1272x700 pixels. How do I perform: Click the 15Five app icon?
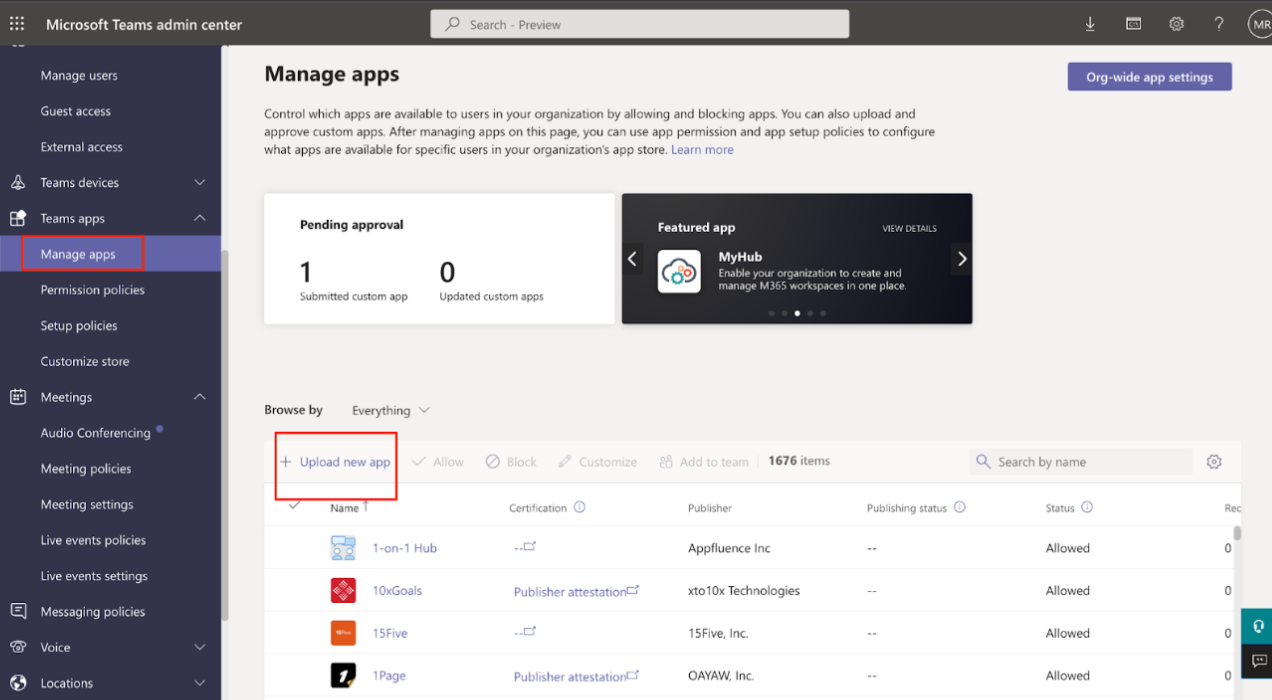pyautogui.click(x=343, y=633)
